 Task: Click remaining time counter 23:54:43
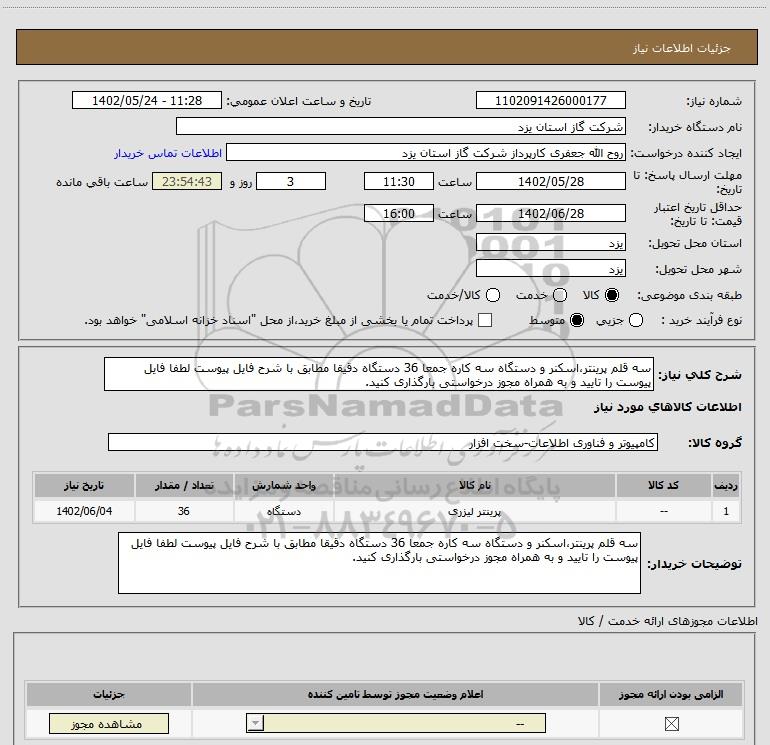[187, 181]
